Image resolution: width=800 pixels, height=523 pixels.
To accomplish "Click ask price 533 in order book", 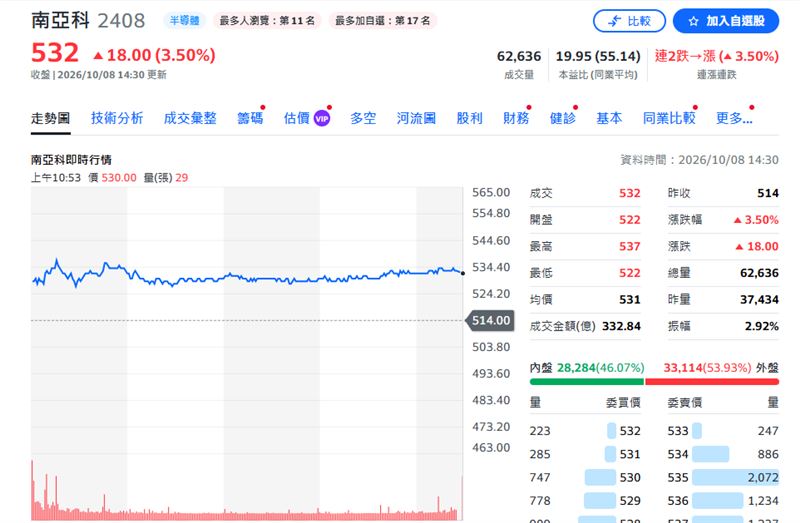I will [678, 431].
